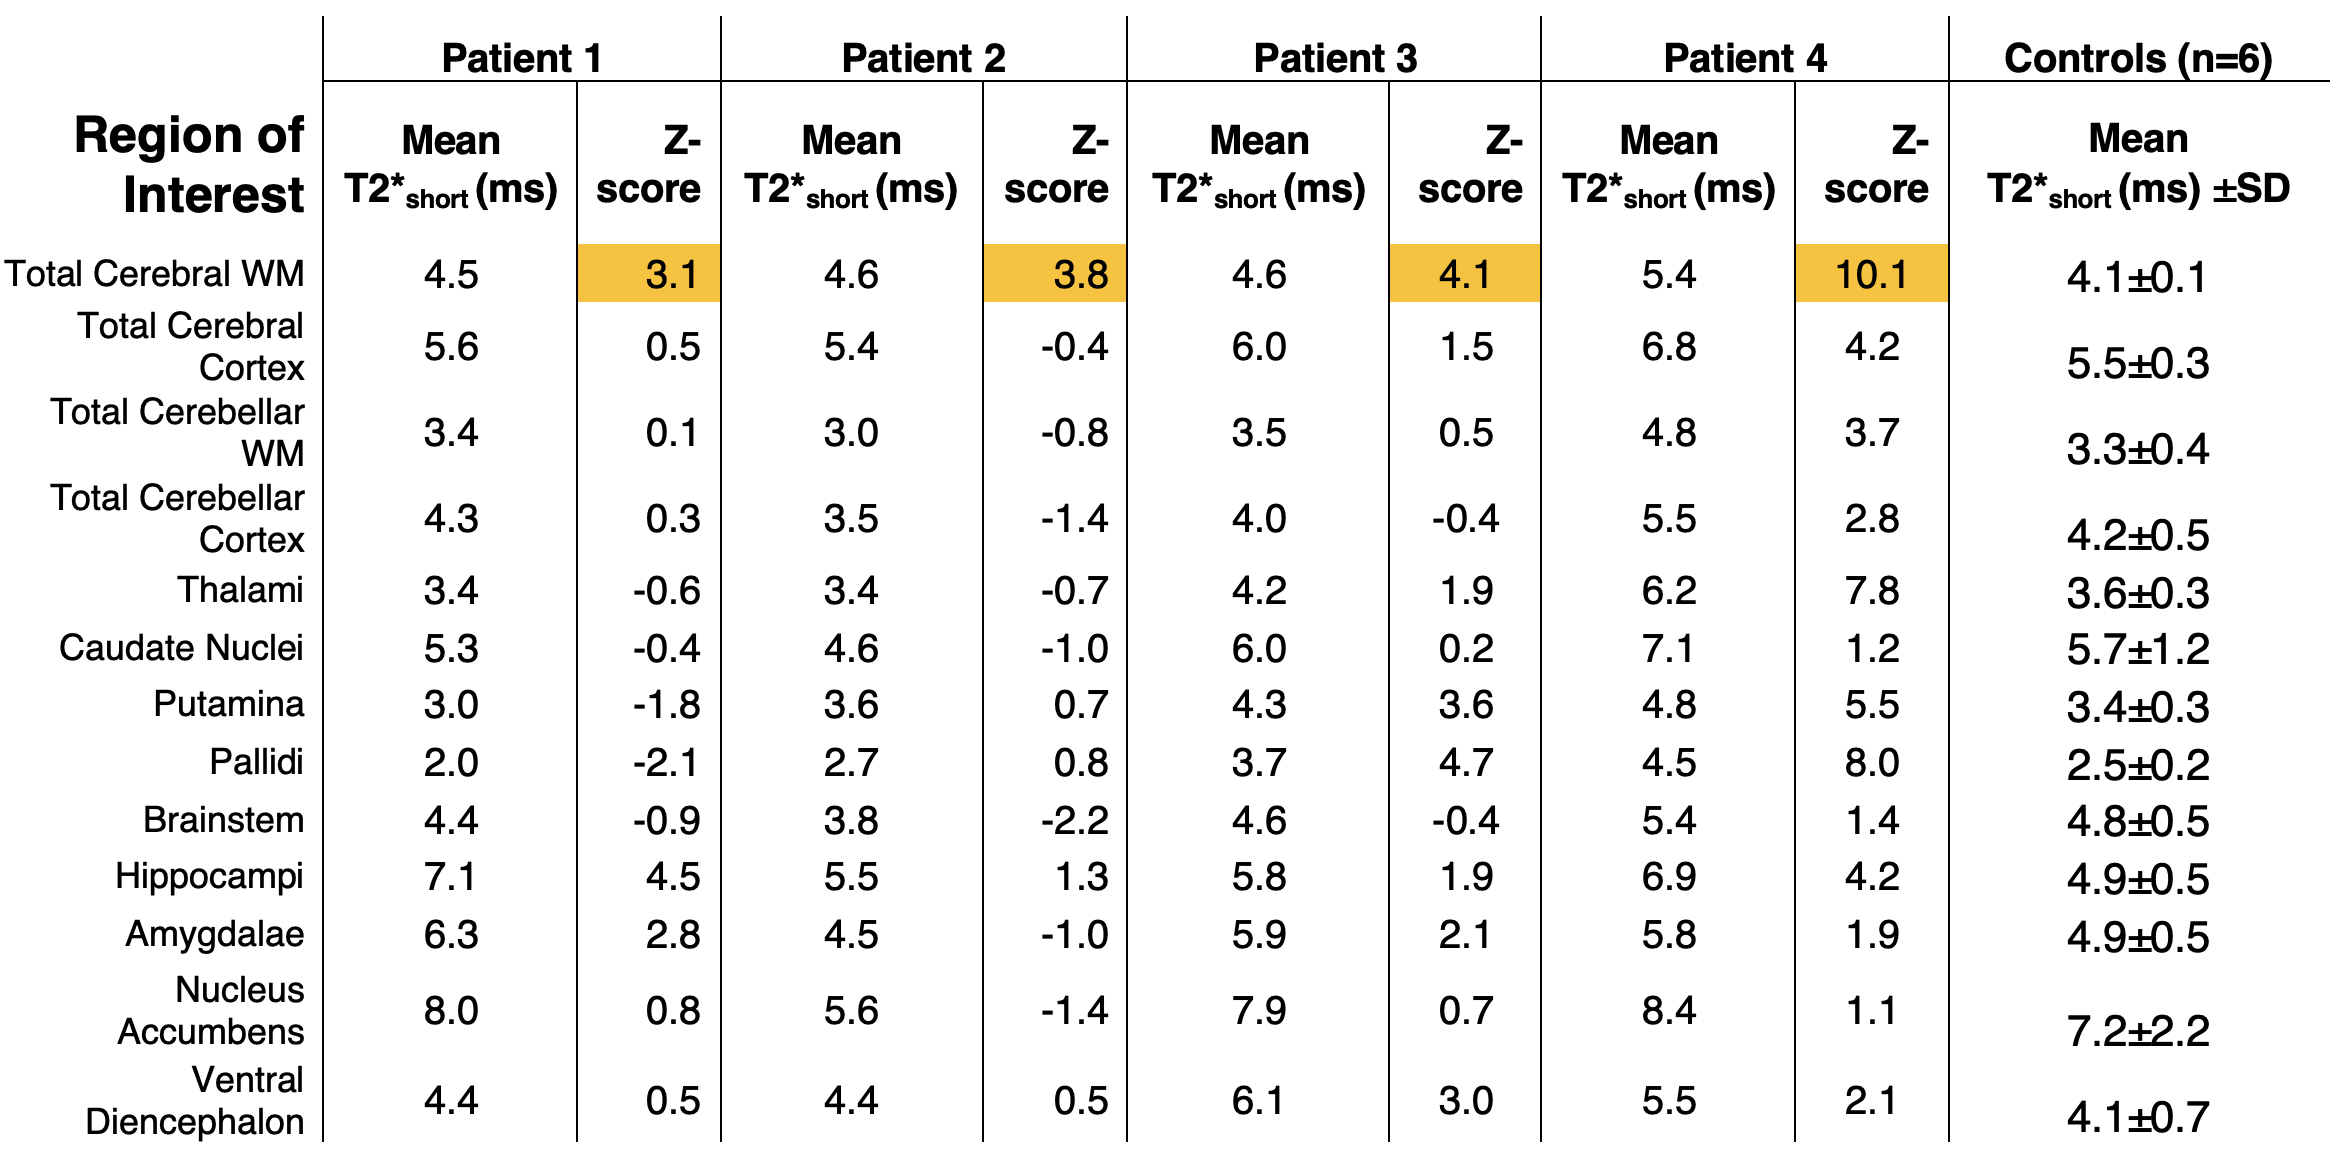Screen dimensions: 2344x1158
Task: Select Patient 4's Nucleus Accumbens mean 8.4
Action: [x=1668, y=1010]
